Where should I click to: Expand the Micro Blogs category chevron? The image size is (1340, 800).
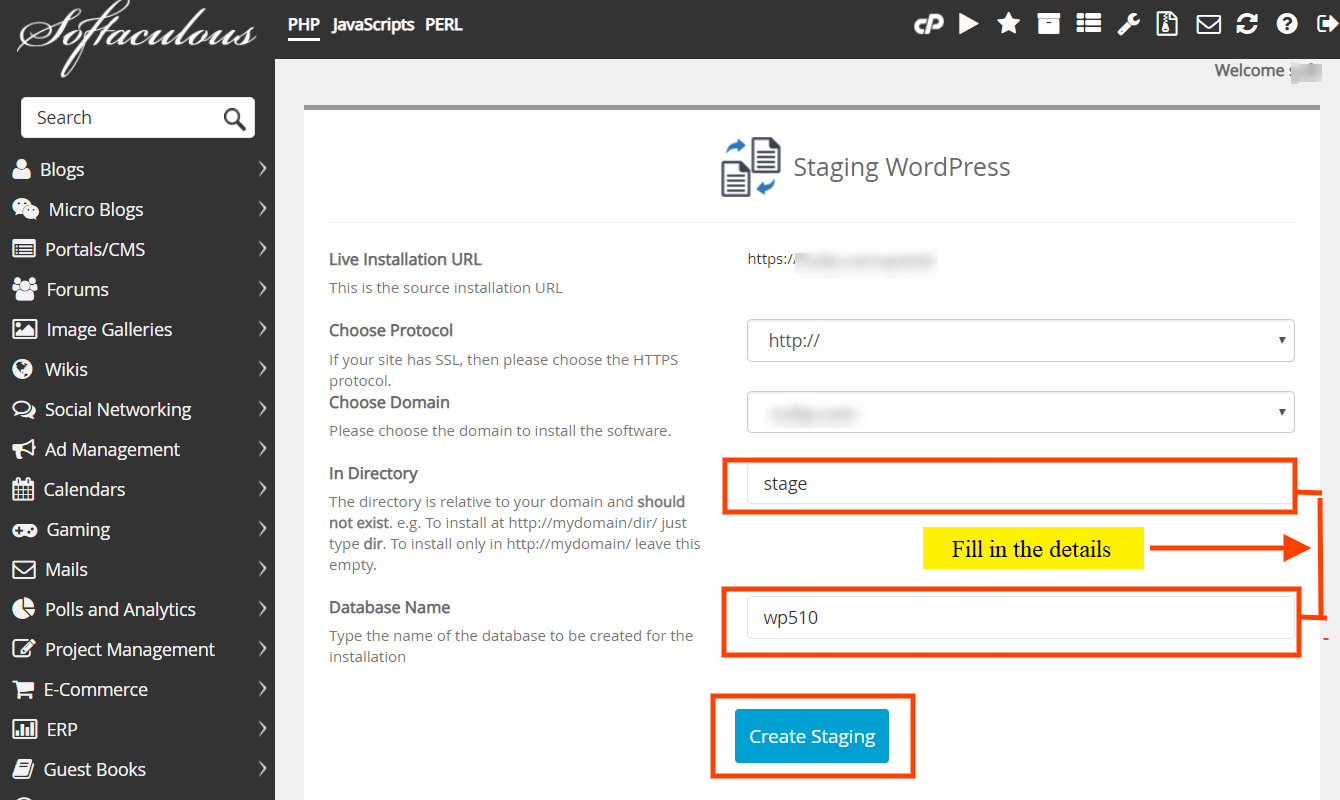tap(262, 209)
